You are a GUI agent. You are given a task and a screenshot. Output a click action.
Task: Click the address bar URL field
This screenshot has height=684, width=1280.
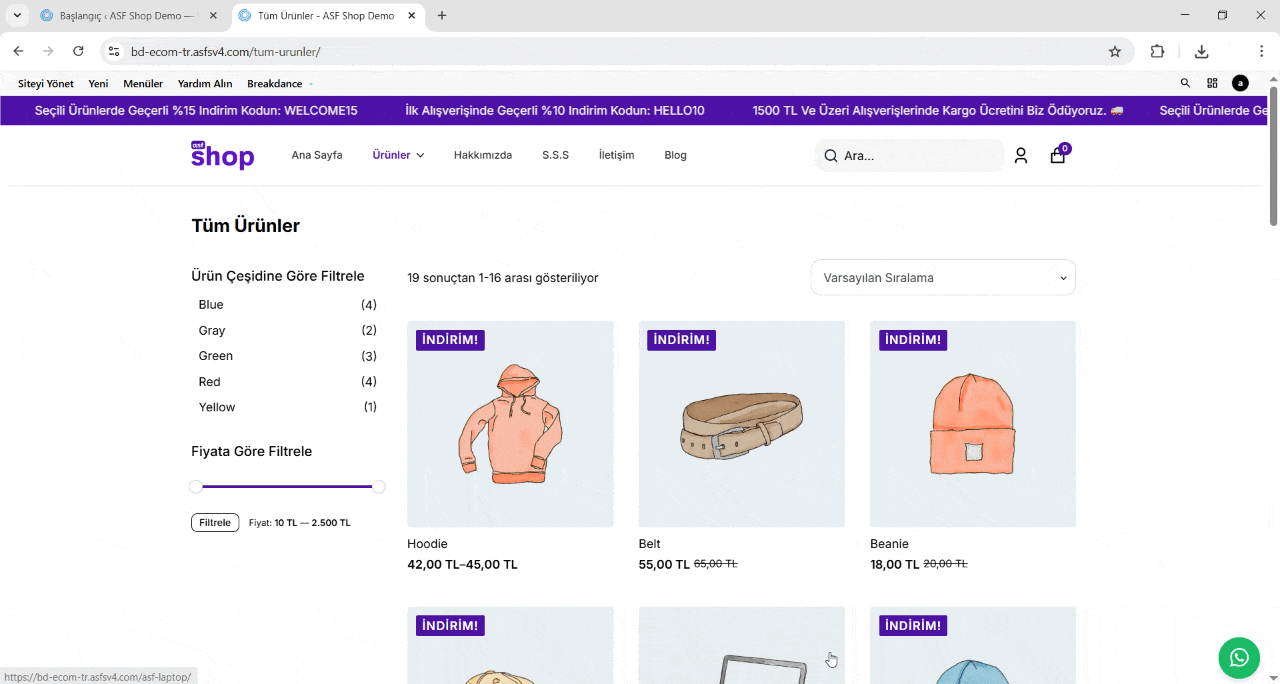tap(610, 51)
